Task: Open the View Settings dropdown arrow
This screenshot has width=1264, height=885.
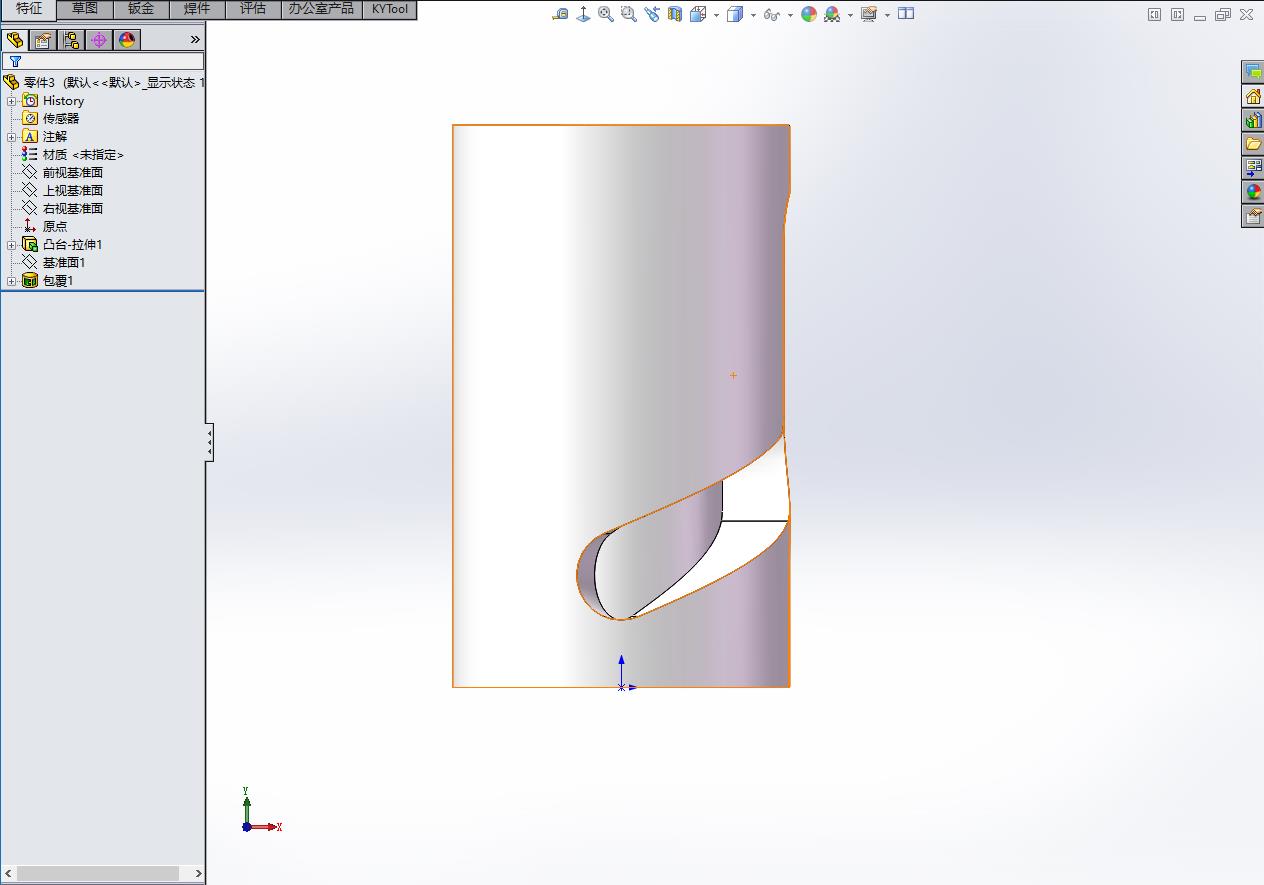Action: coord(887,15)
